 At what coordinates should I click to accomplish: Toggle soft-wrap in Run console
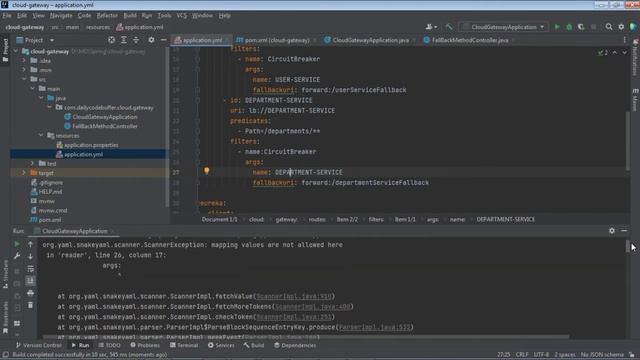[30, 269]
